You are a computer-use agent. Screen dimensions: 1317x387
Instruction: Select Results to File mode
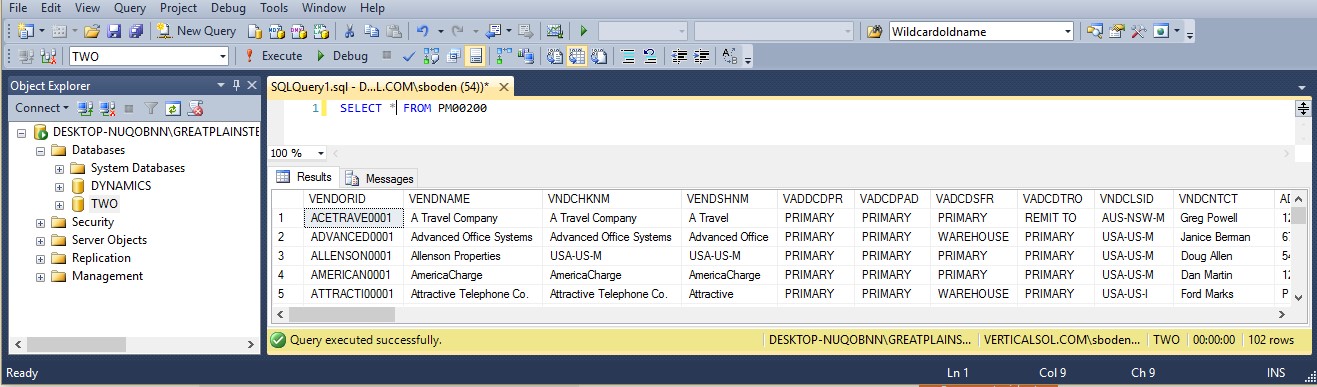[x=598, y=56]
